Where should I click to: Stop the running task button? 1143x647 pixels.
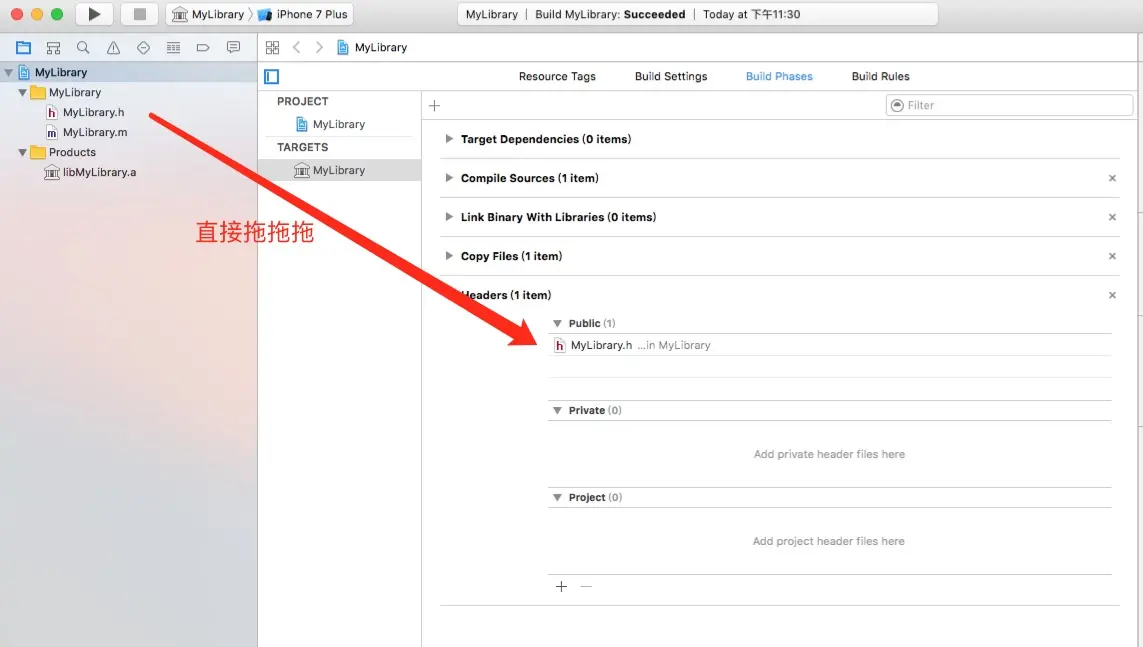140,14
